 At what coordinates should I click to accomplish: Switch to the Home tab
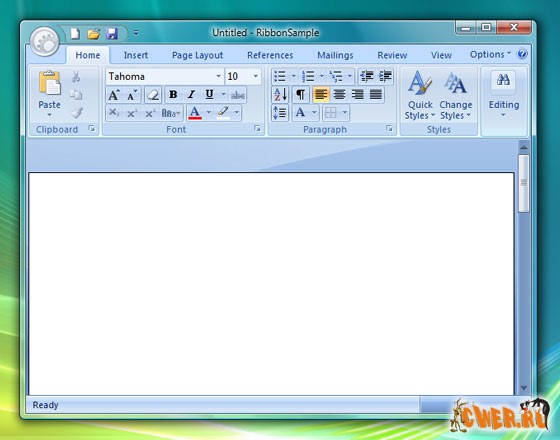[x=88, y=55]
